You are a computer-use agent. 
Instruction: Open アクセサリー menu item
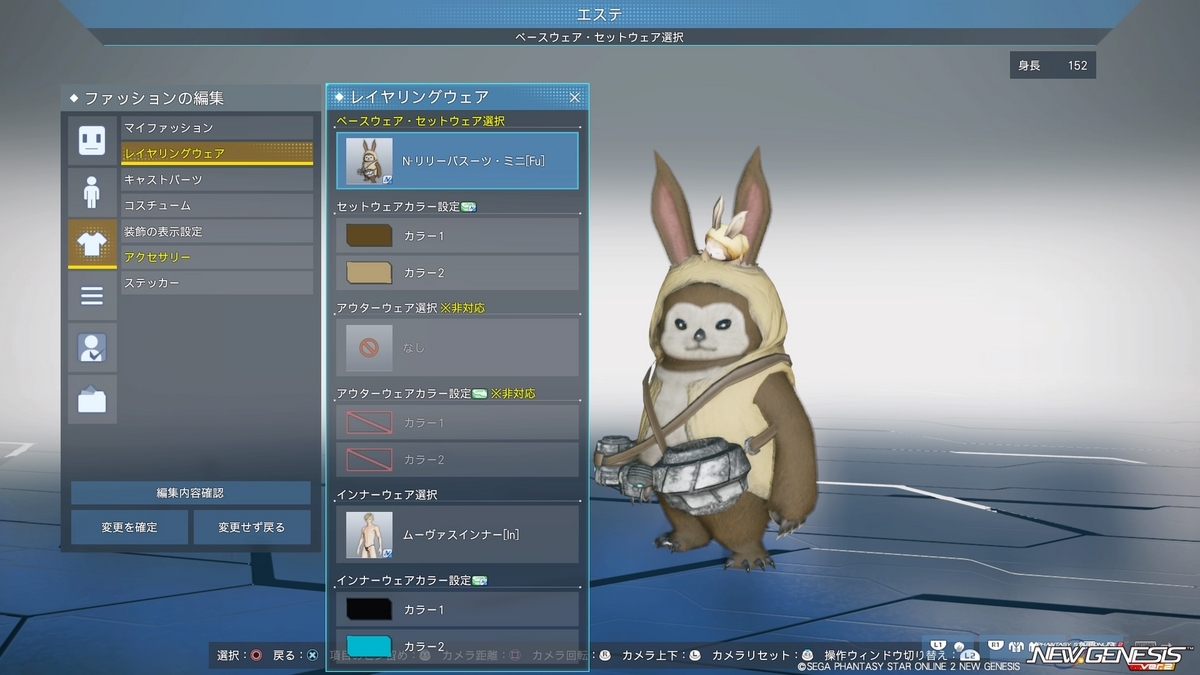217,257
